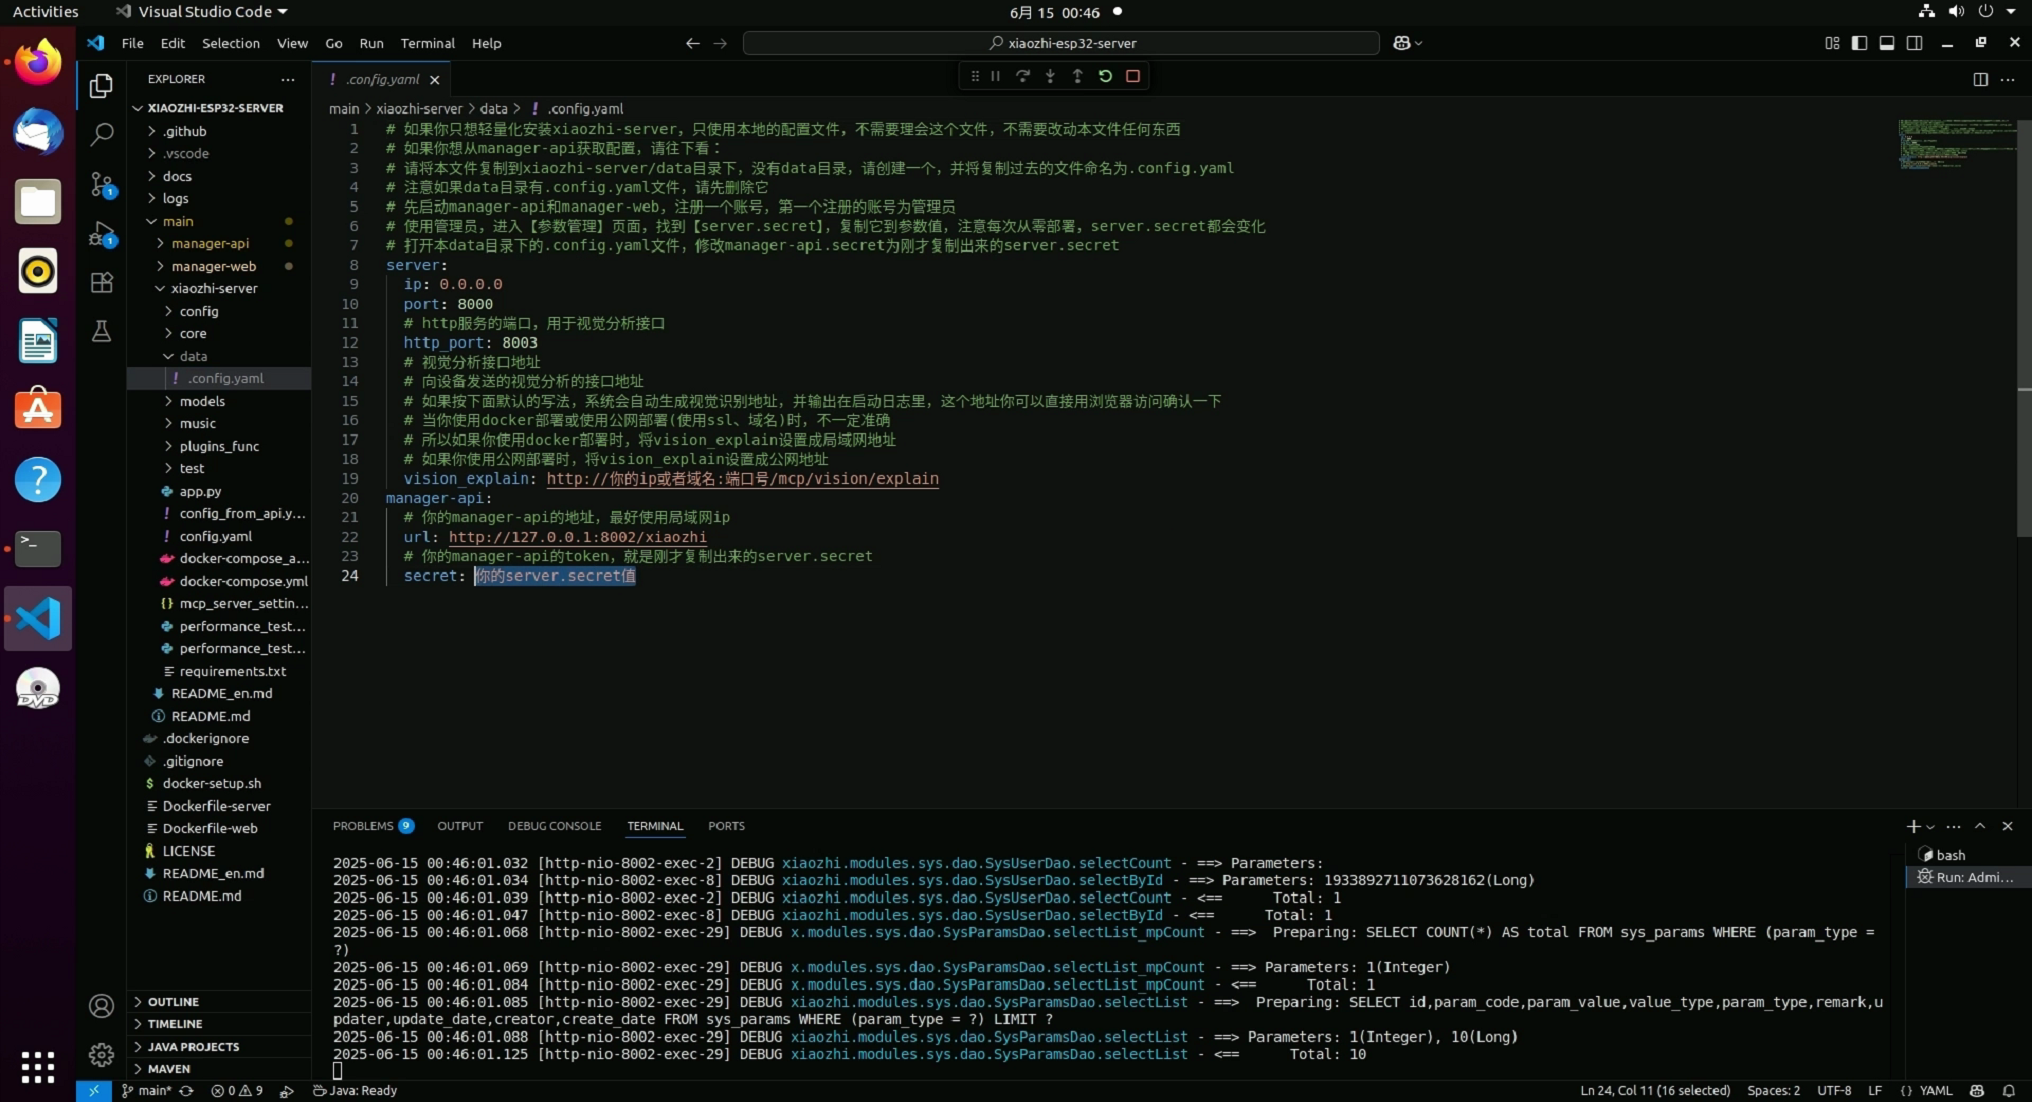
Task: Restart the debug session
Action: click(x=1105, y=76)
